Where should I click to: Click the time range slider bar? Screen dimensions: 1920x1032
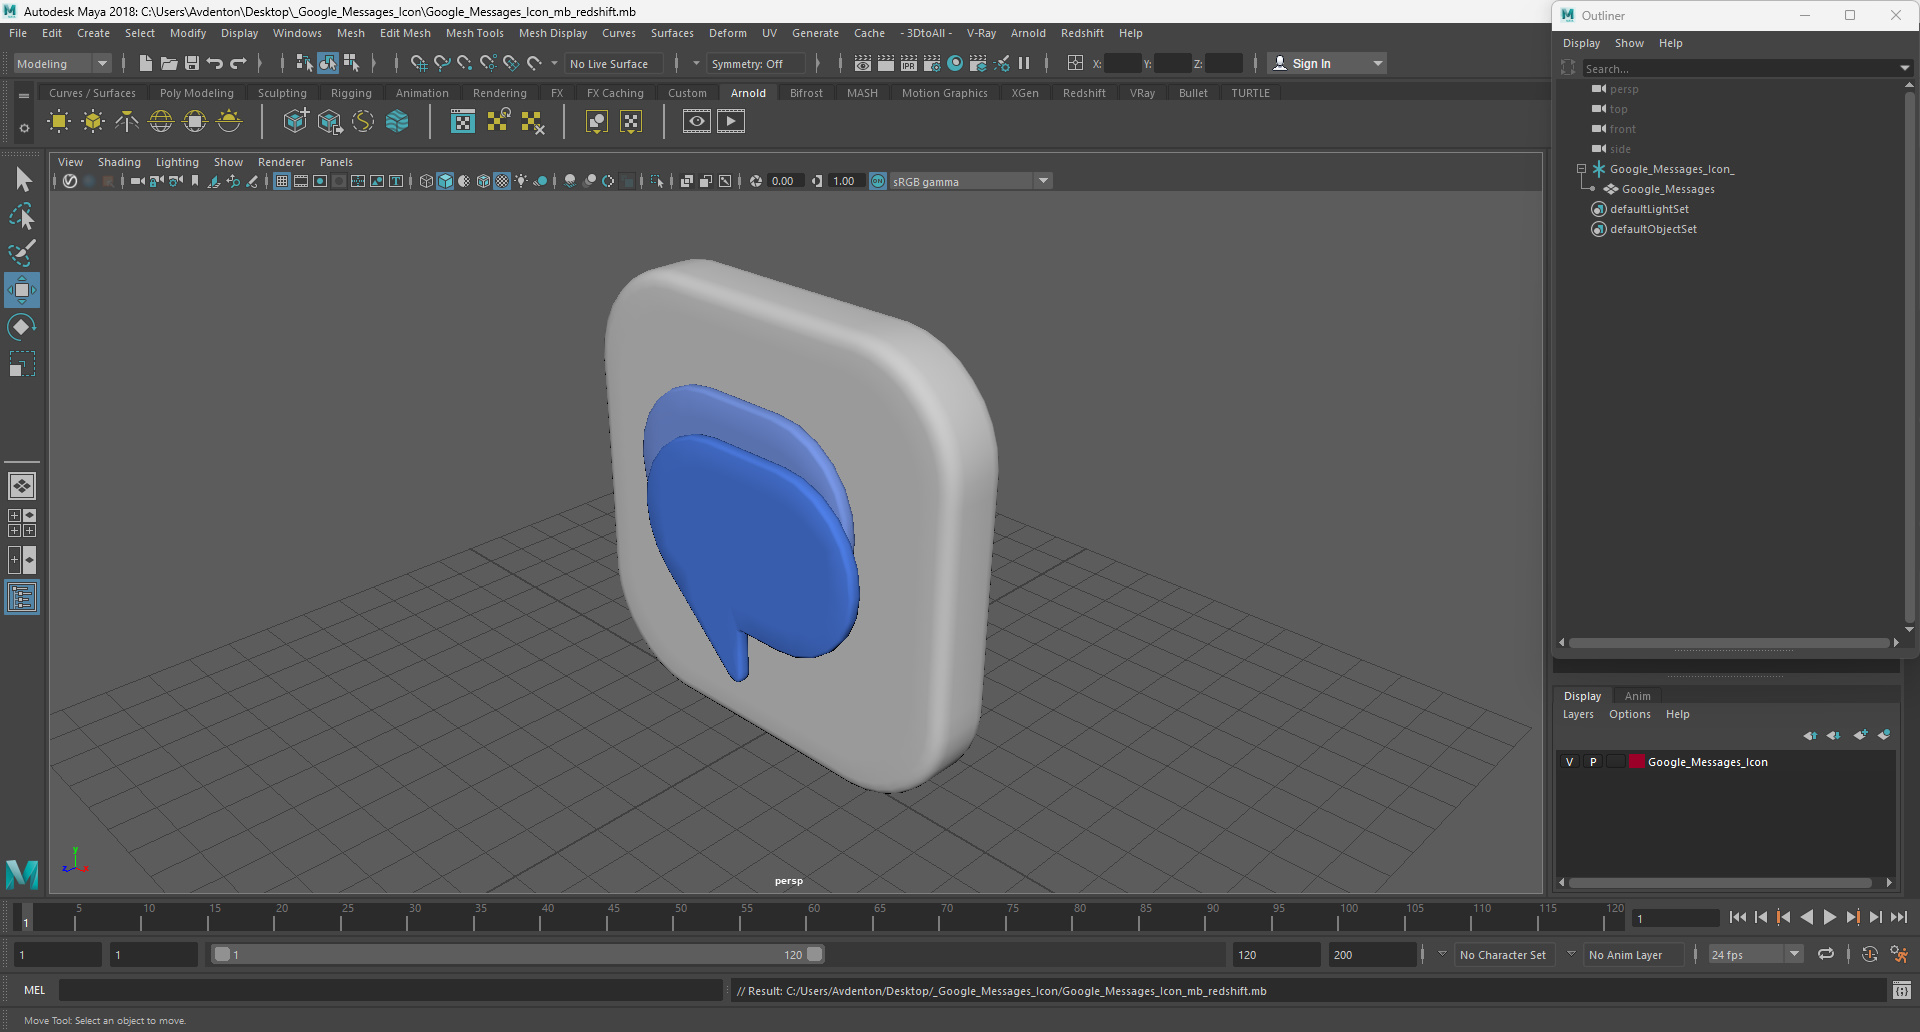pos(518,955)
